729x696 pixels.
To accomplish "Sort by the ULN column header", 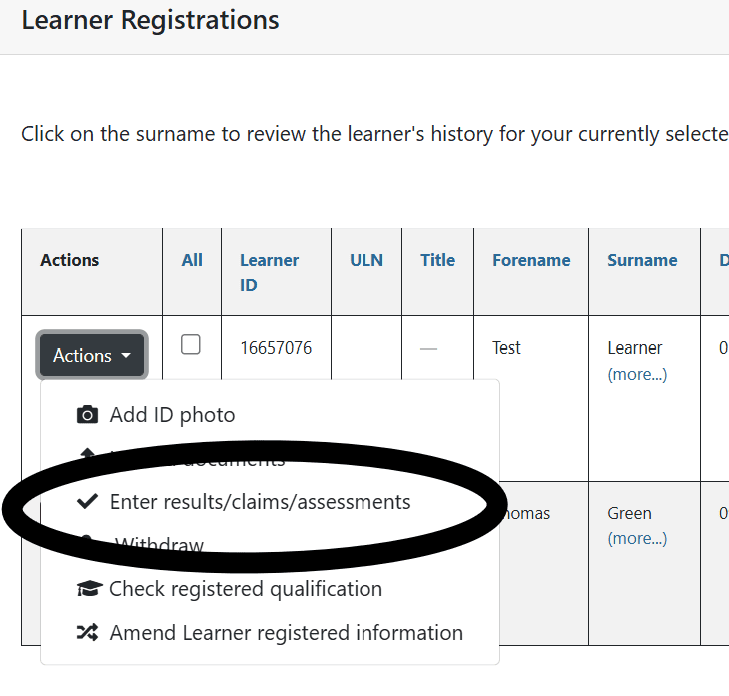I will (366, 260).
